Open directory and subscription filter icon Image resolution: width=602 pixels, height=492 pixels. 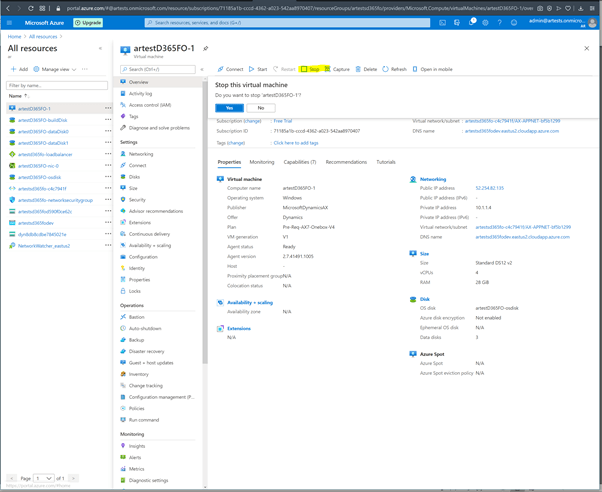click(457, 23)
